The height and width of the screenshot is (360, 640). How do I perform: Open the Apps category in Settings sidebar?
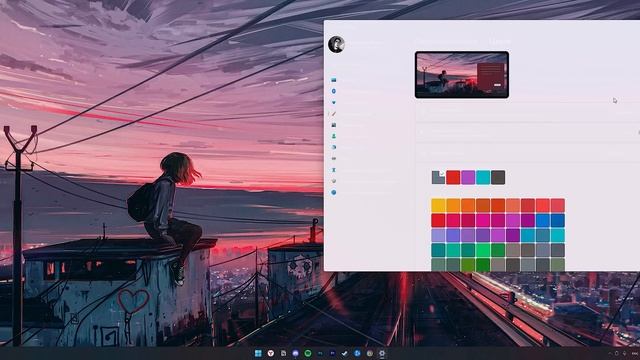coord(333,125)
